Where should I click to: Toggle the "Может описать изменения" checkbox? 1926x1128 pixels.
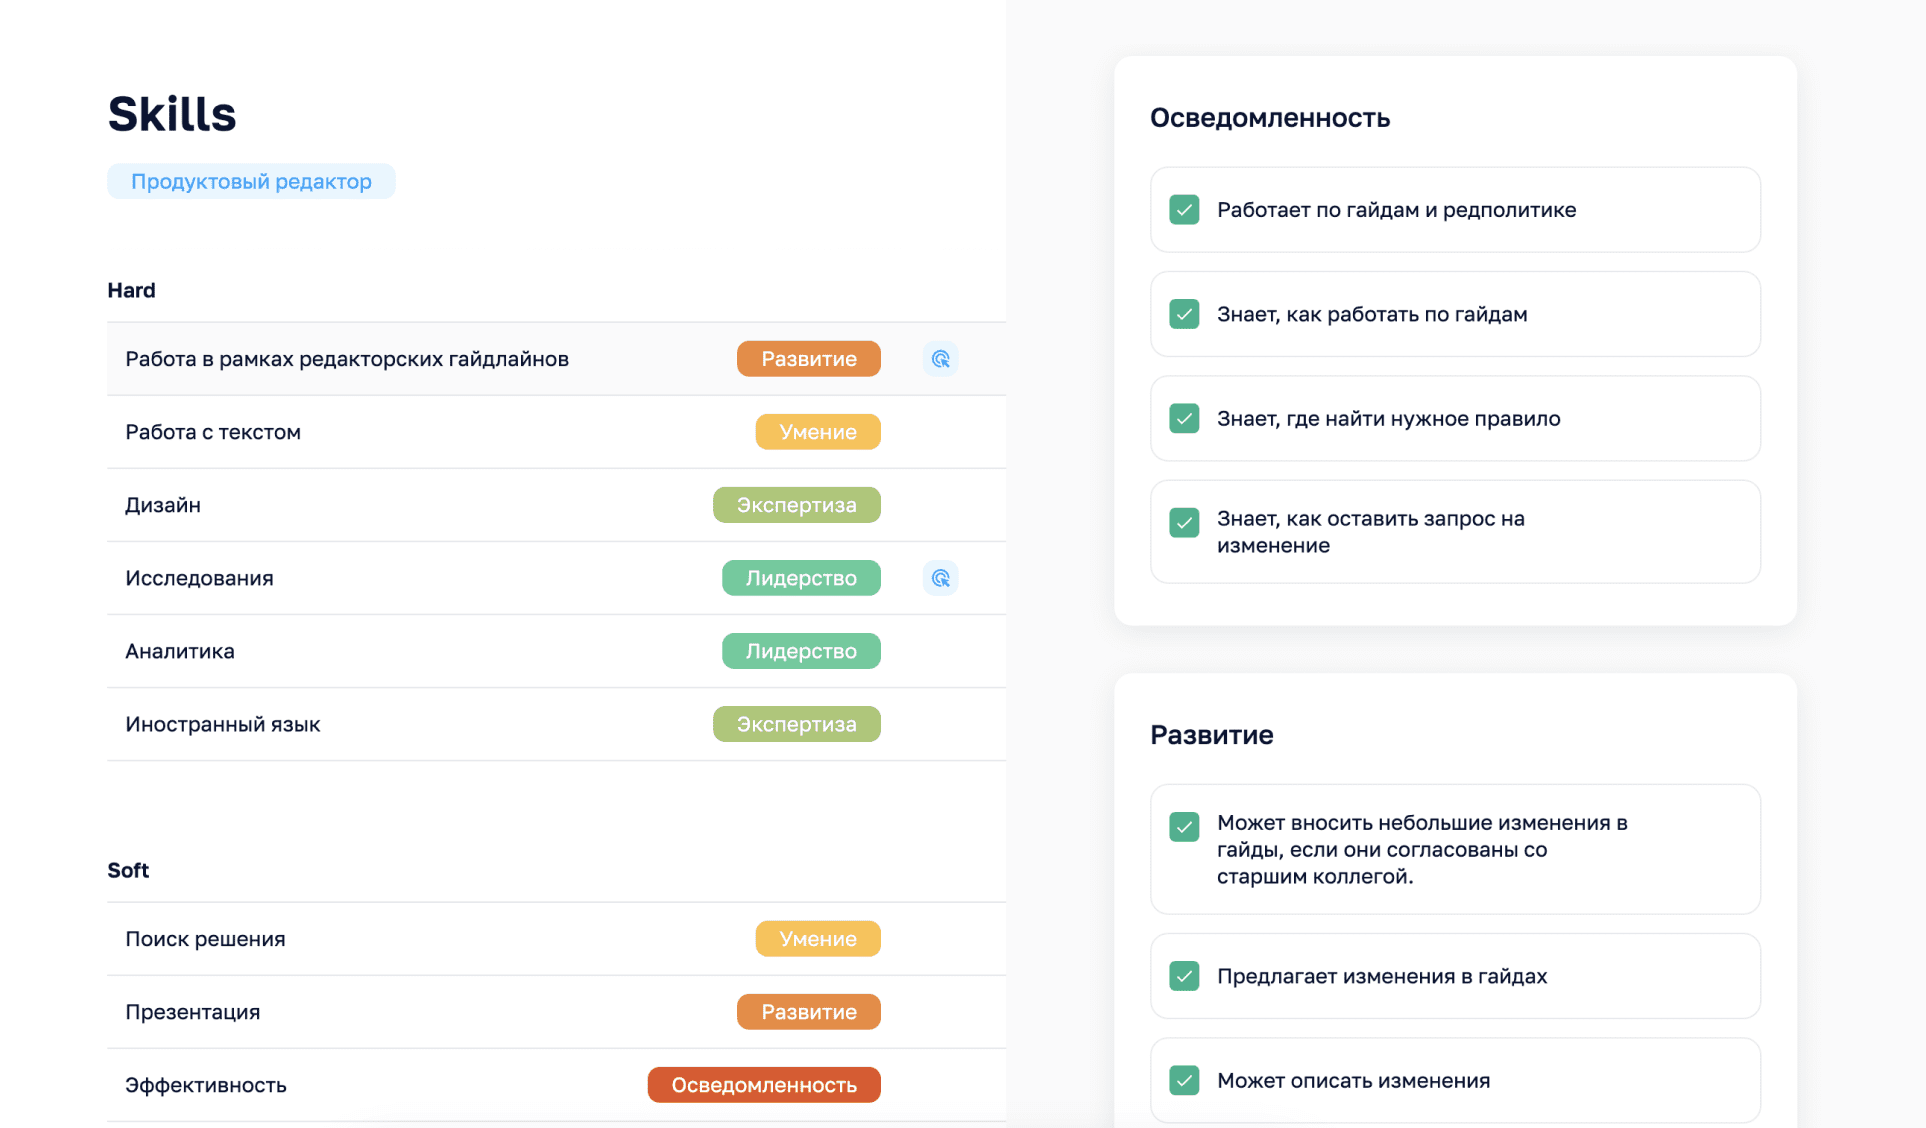pos(1183,1080)
